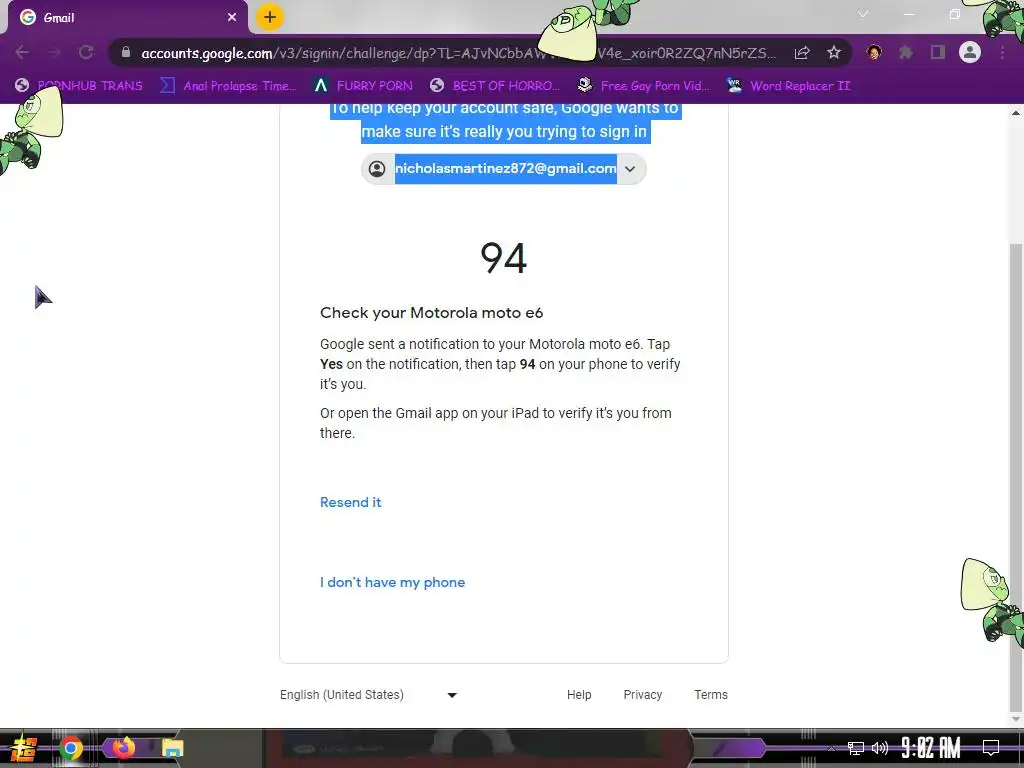
Task: Click the browser forward arrow
Action: point(54,52)
